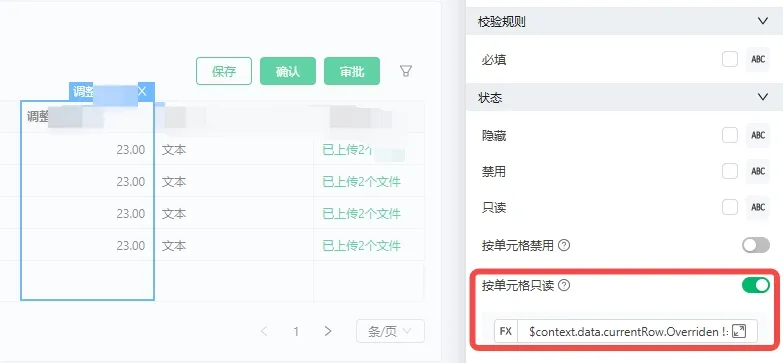
Task: Click ABC binding icon beside 只读
Action: (758, 207)
